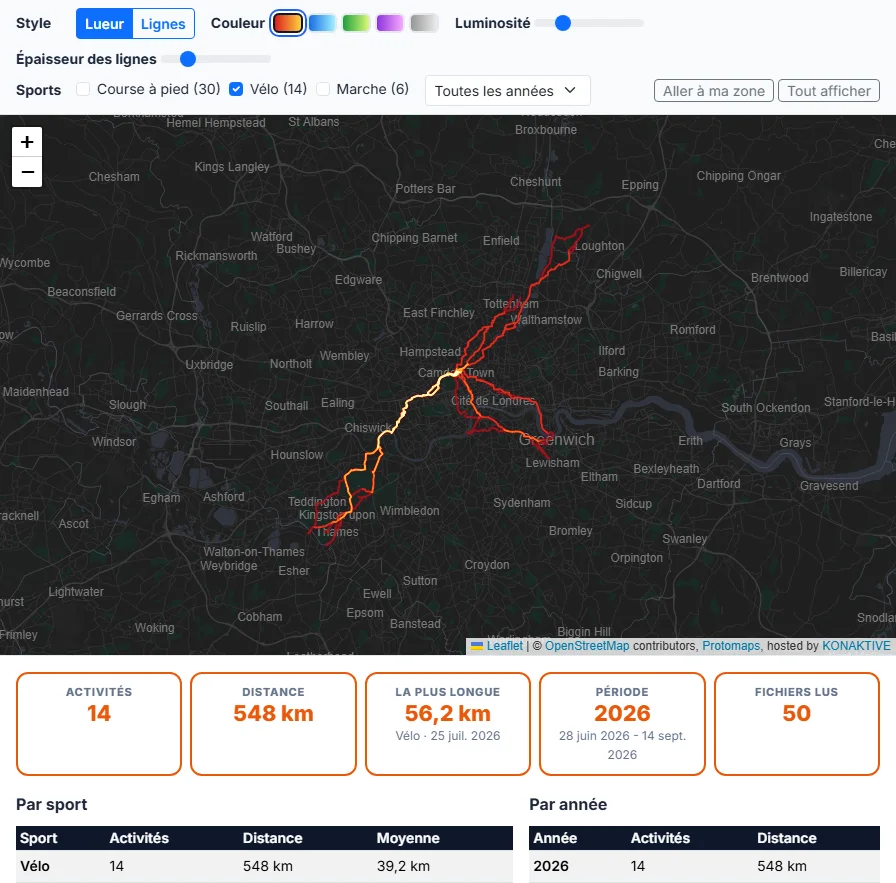Click the Période 2026 card

(x=622, y=724)
